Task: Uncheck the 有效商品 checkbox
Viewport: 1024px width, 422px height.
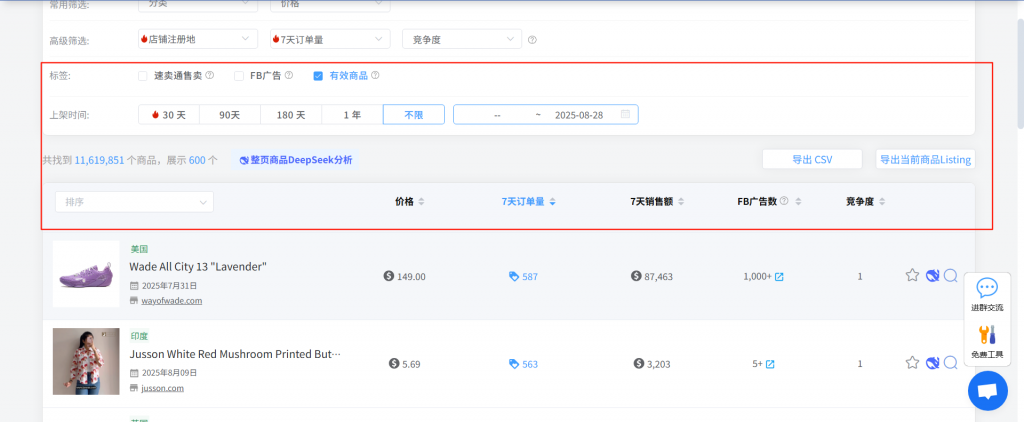Action: click(x=318, y=76)
